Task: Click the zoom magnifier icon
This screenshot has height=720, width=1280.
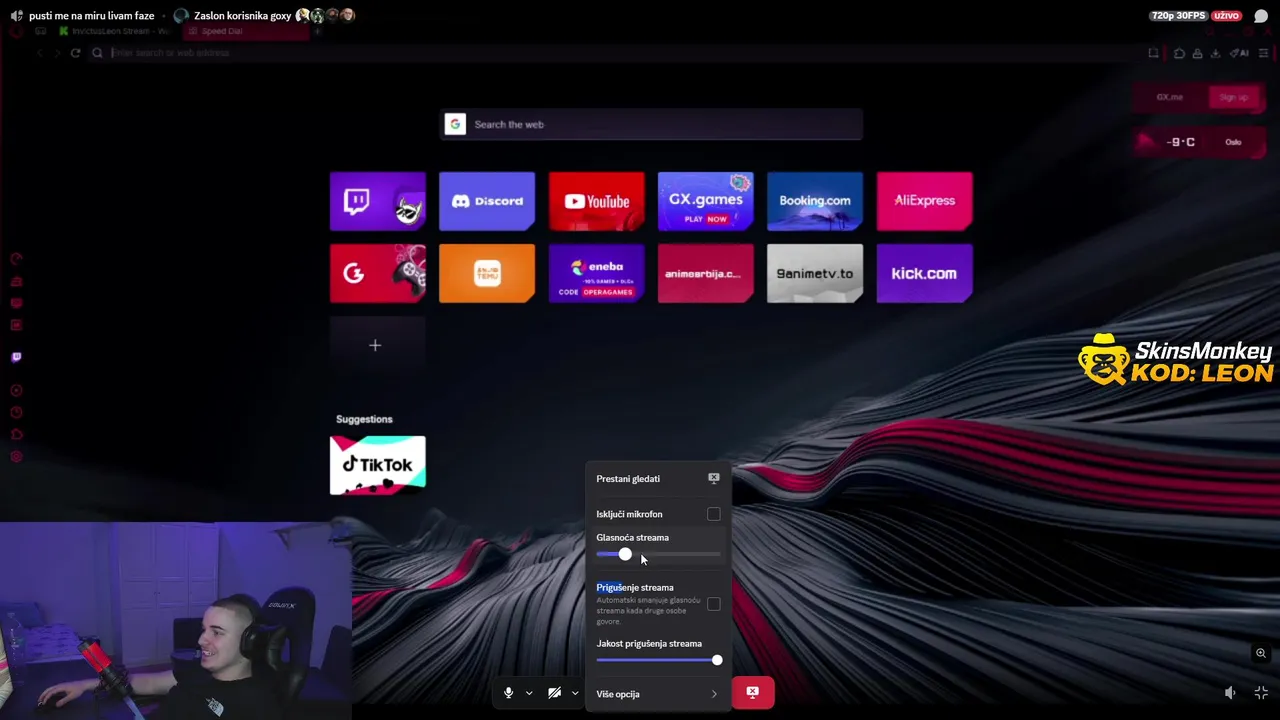Action: tap(1261, 653)
